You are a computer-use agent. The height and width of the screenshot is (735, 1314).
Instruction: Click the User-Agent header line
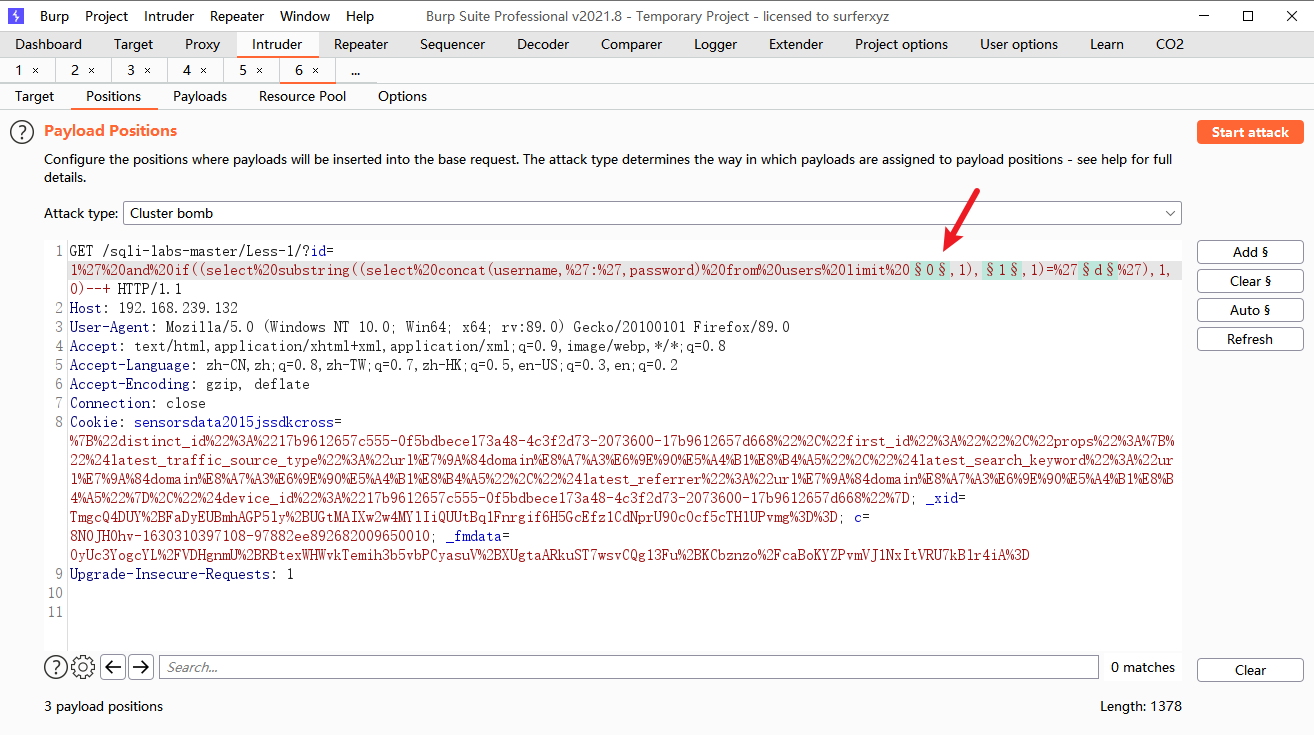pos(429,327)
